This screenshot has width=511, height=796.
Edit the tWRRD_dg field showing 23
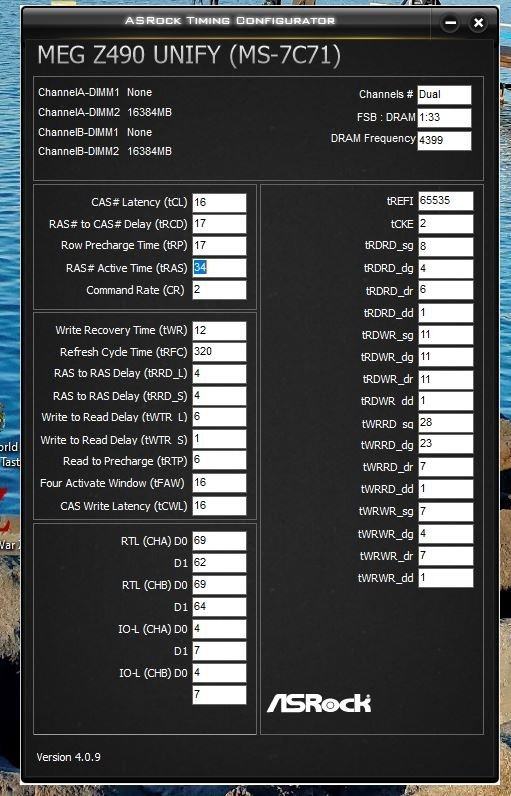446,444
